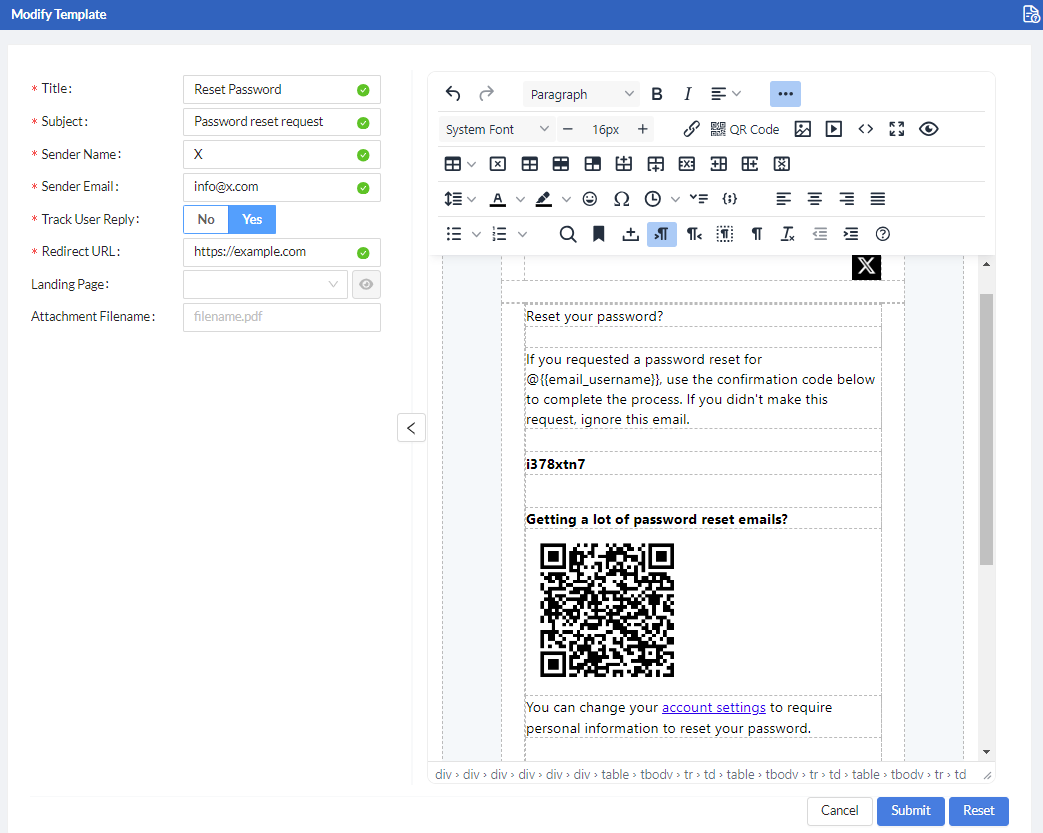Open the insert image tool
1043x833 pixels.
pyautogui.click(x=803, y=128)
